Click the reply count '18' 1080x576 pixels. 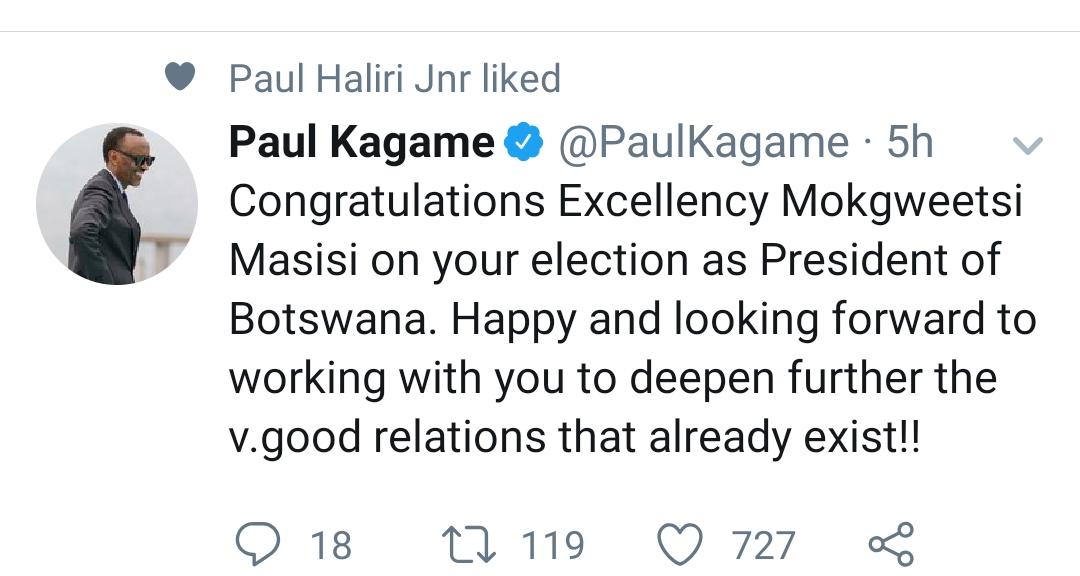point(330,546)
